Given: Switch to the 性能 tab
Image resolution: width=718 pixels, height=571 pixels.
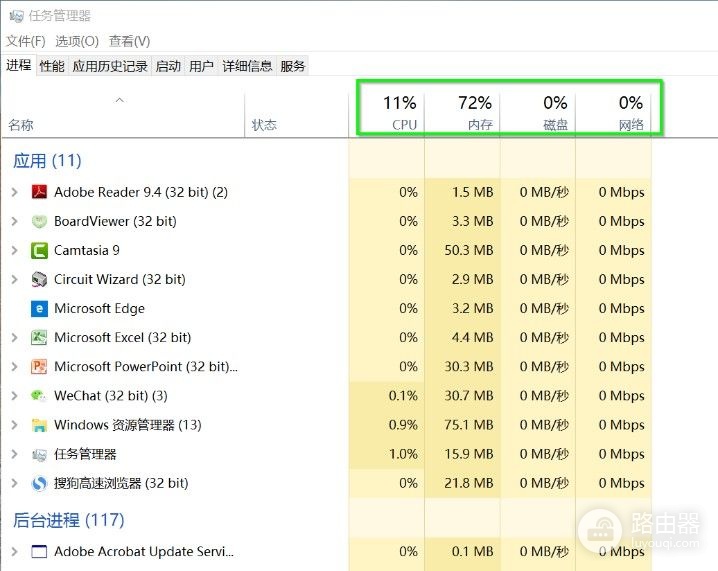Looking at the screenshot, I should click(52, 66).
